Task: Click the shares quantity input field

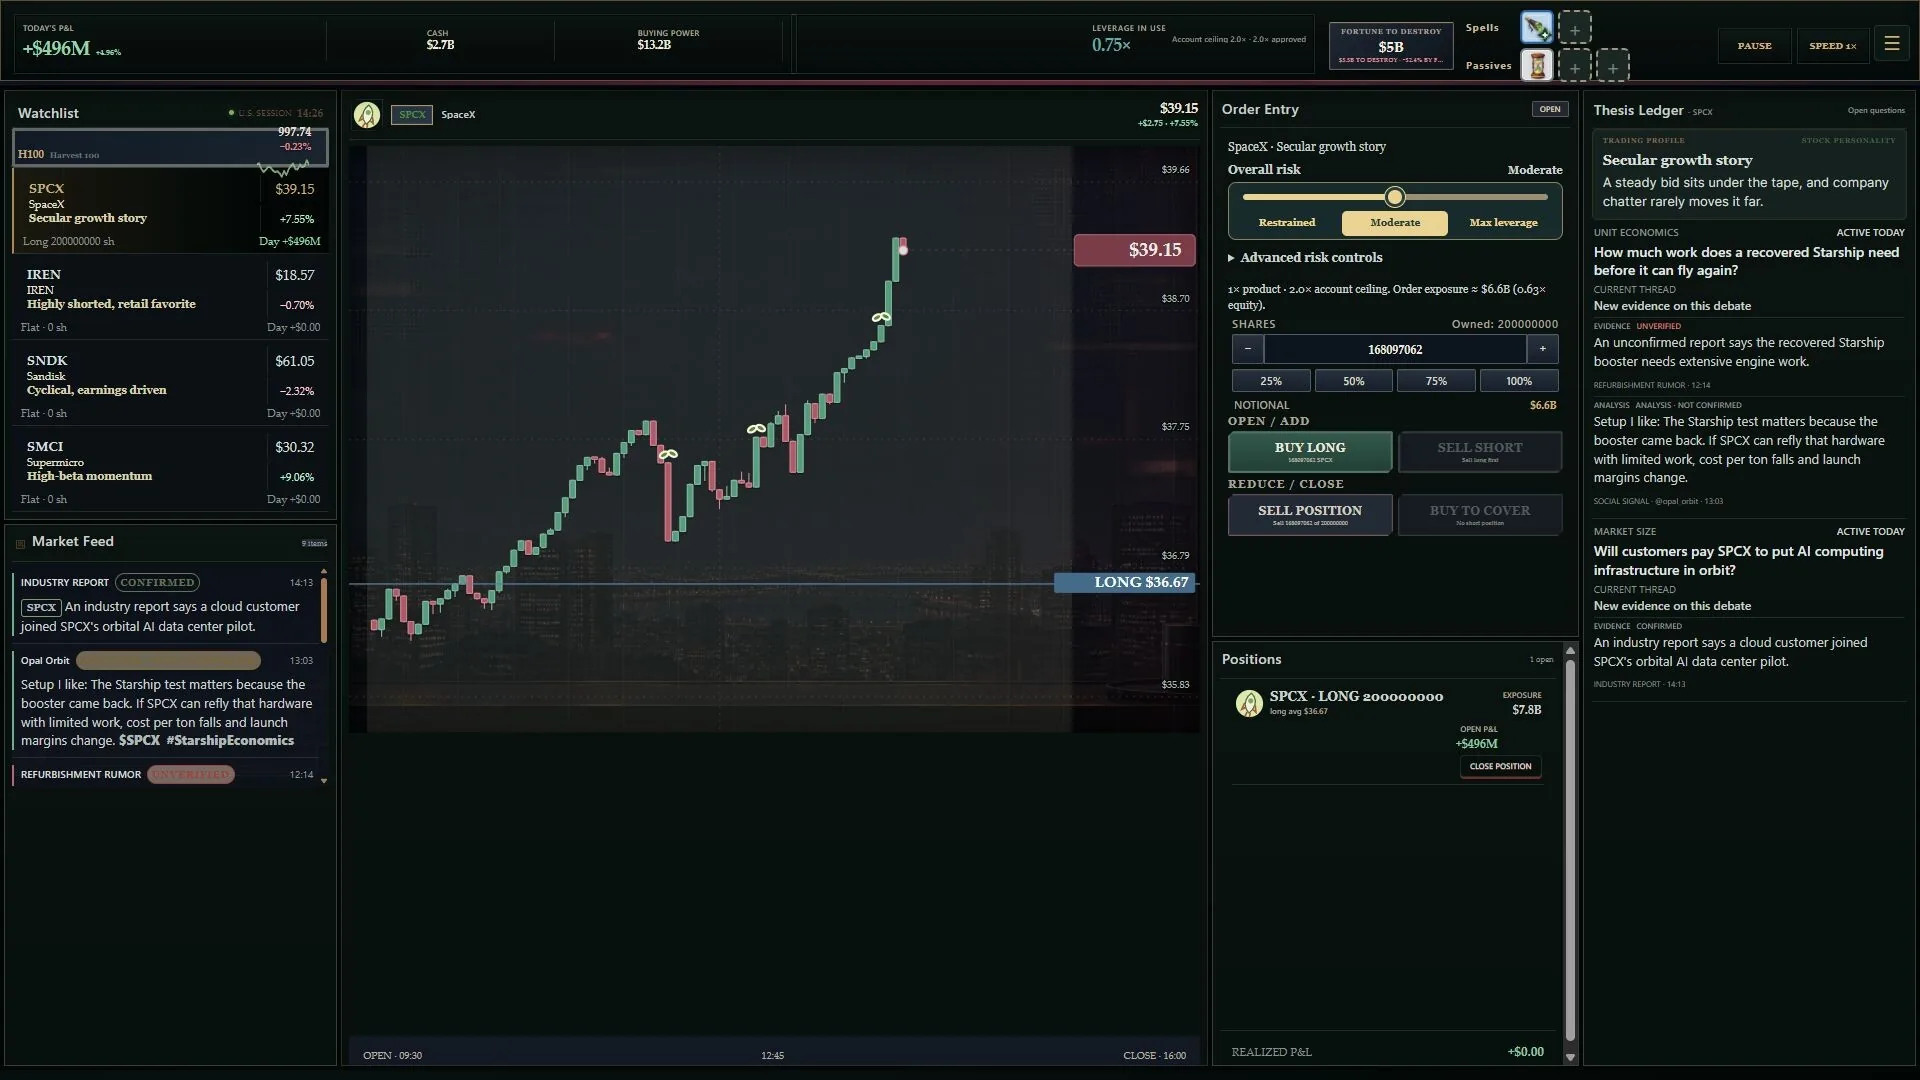Action: coord(1394,349)
